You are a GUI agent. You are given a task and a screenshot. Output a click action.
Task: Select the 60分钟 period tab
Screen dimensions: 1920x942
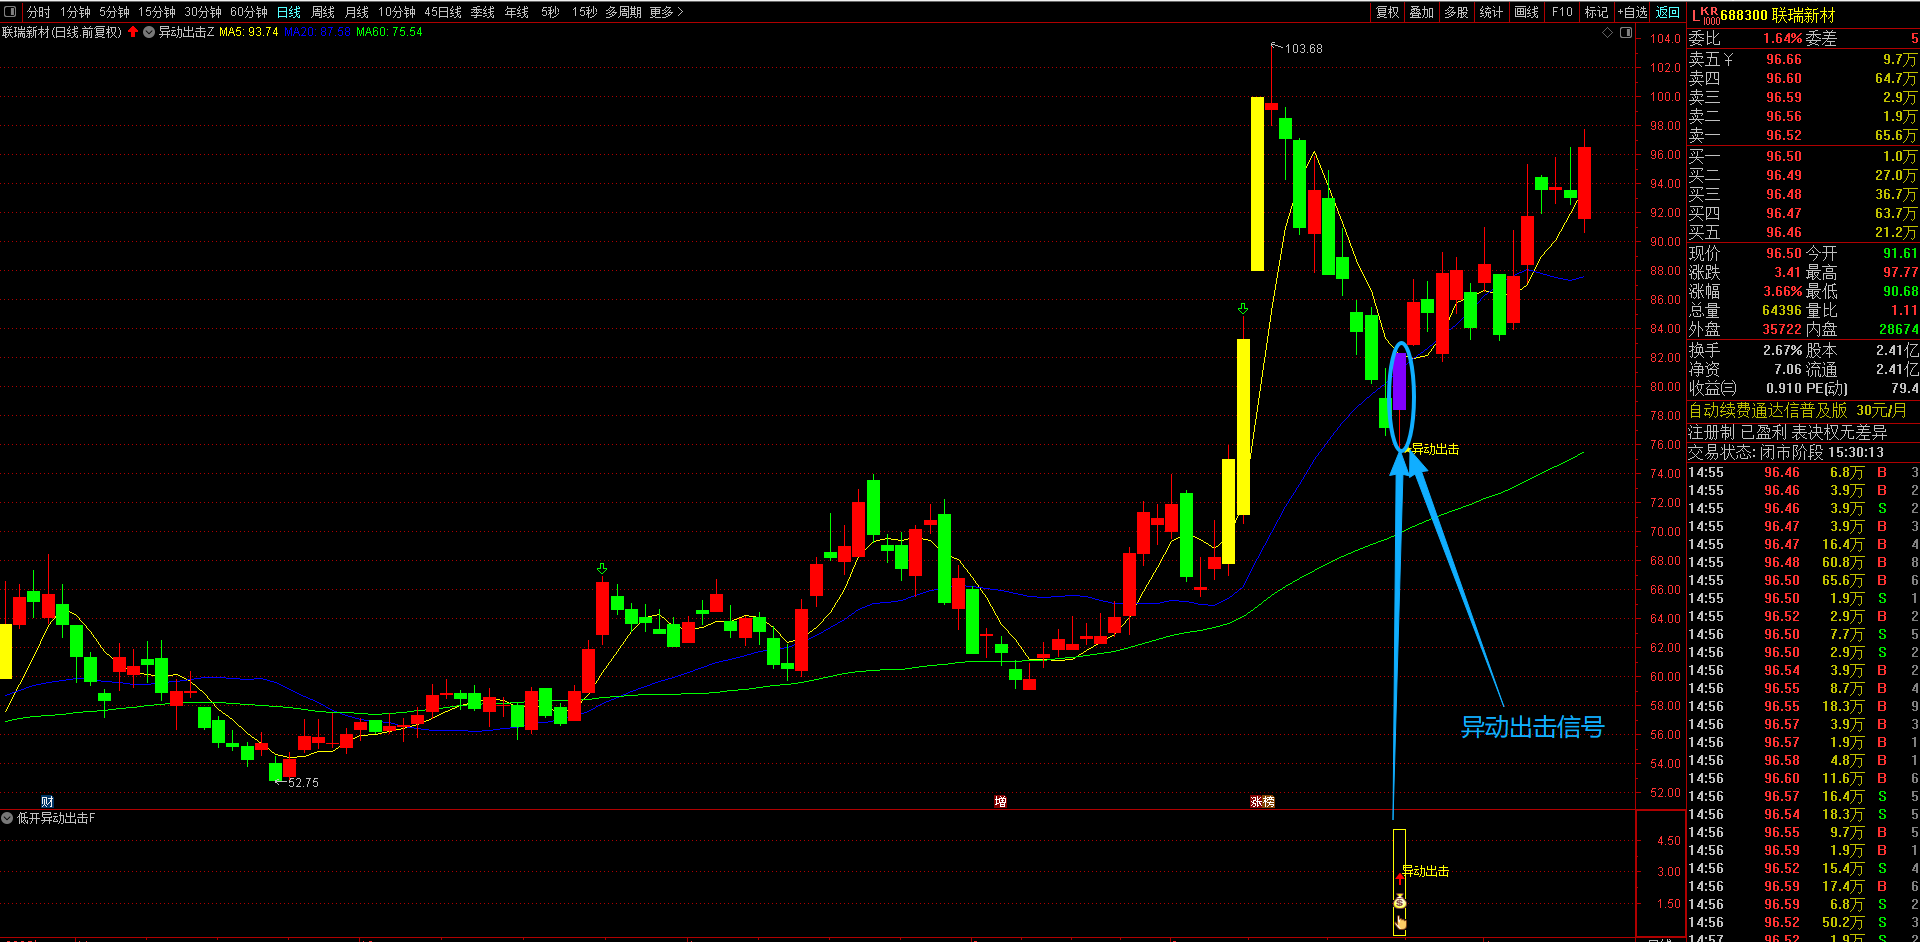click(x=249, y=12)
